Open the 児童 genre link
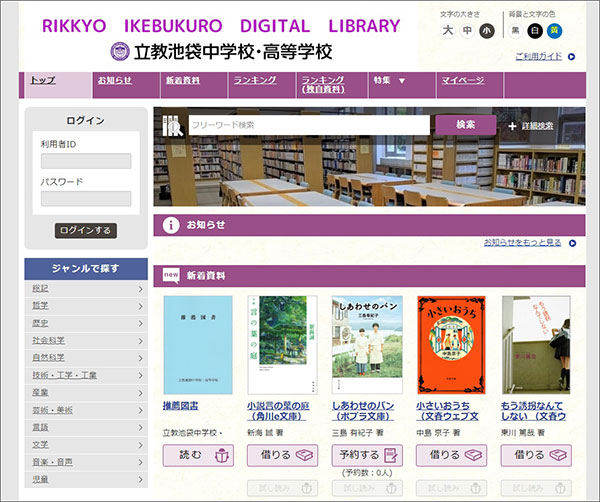The height and width of the screenshot is (502, 600). 41,479
